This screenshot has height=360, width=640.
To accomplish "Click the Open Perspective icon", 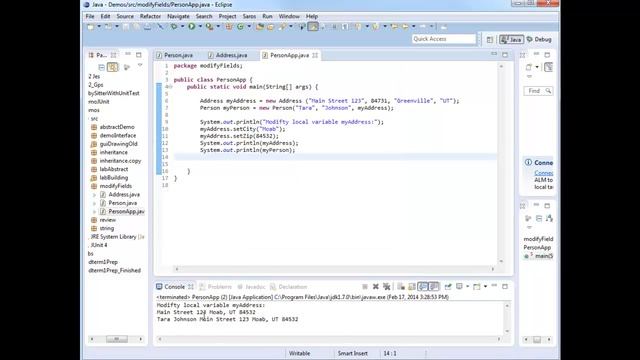I will tap(490, 40).
